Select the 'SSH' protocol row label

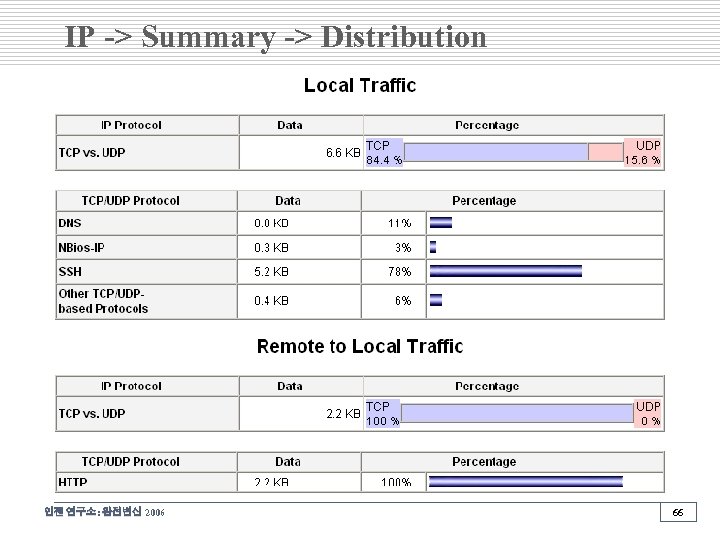(x=70, y=272)
